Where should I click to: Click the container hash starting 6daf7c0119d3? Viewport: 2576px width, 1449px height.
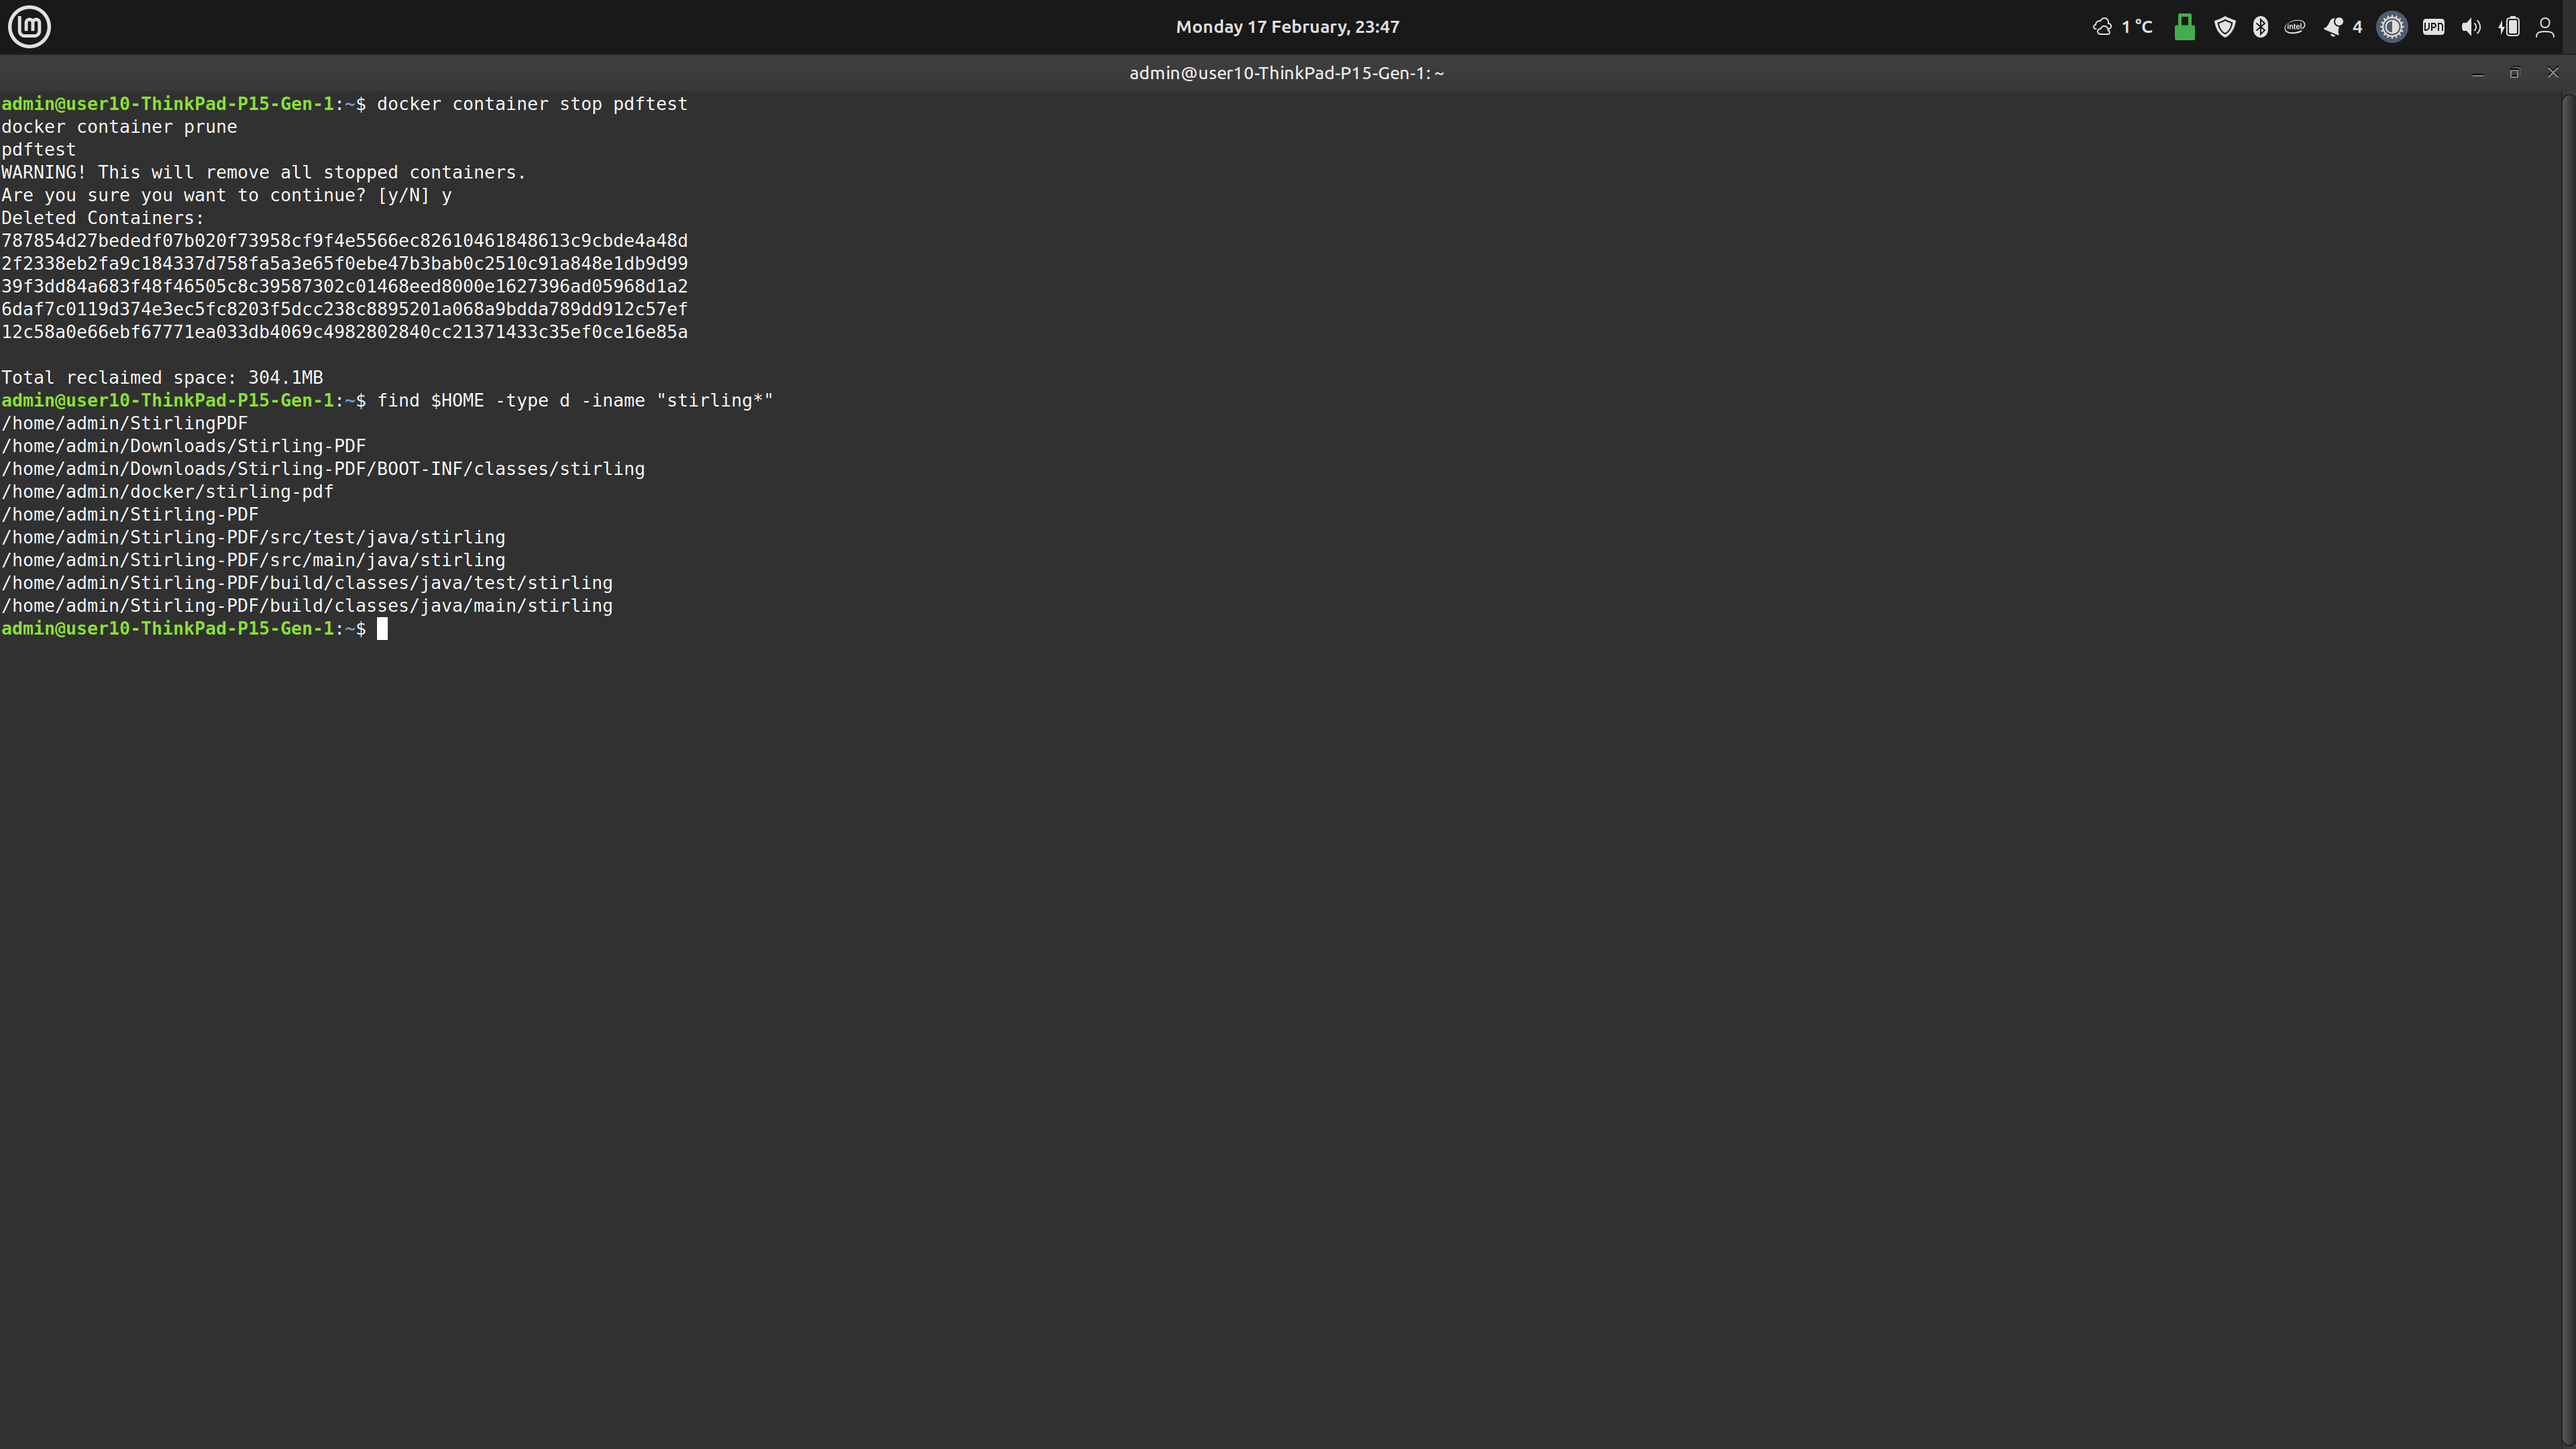click(344, 310)
